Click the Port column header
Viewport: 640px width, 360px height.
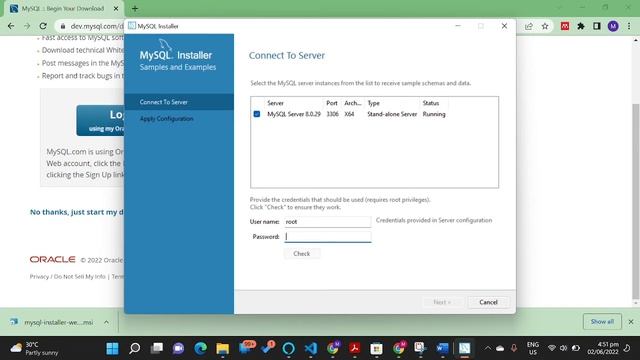tap(332, 103)
